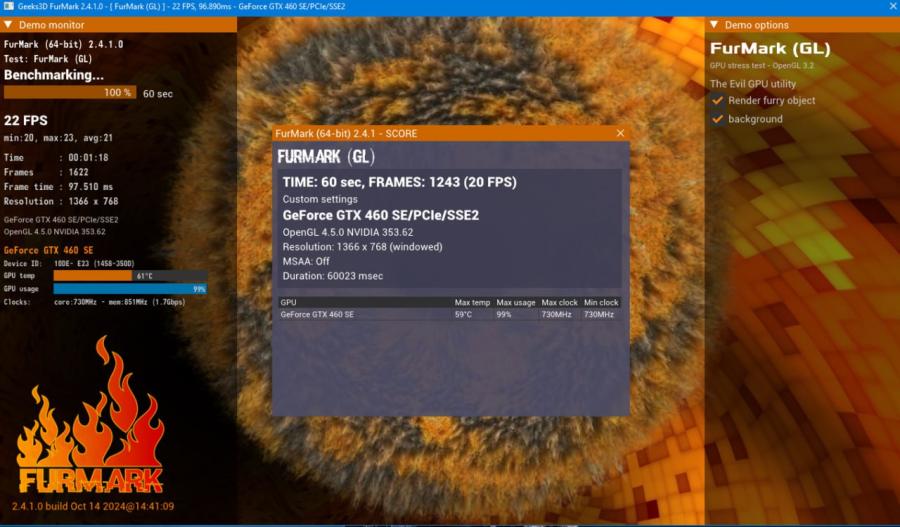Click the build Oct 14 2024 version text

pos(93,506)
